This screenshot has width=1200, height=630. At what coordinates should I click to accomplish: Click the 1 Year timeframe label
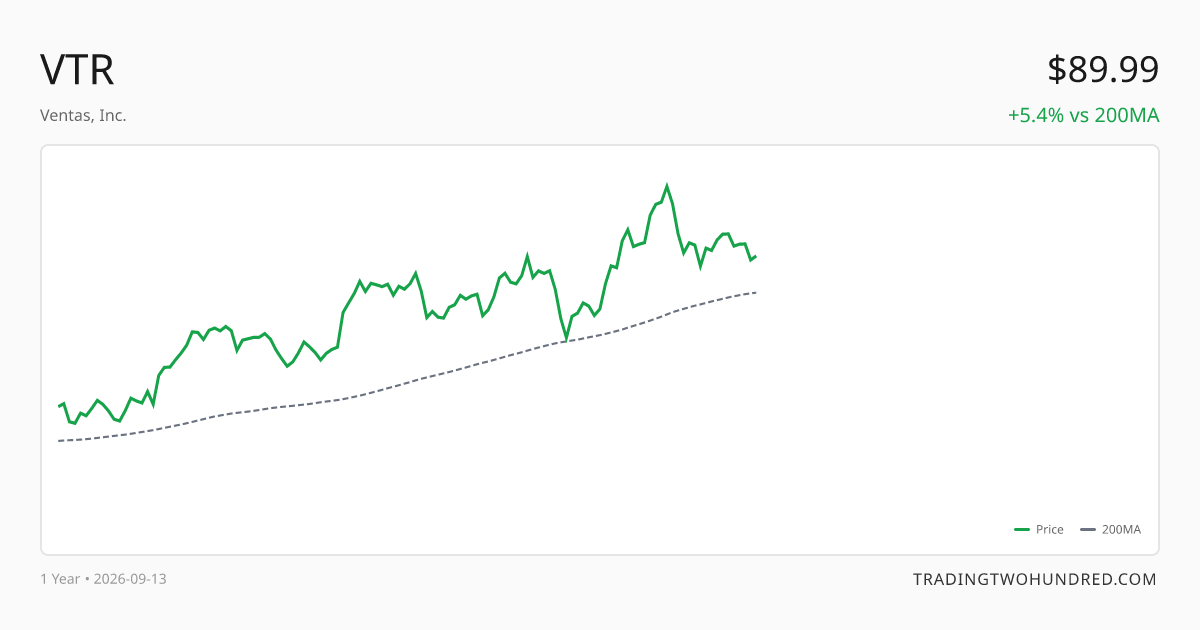[x=60, y=579]
